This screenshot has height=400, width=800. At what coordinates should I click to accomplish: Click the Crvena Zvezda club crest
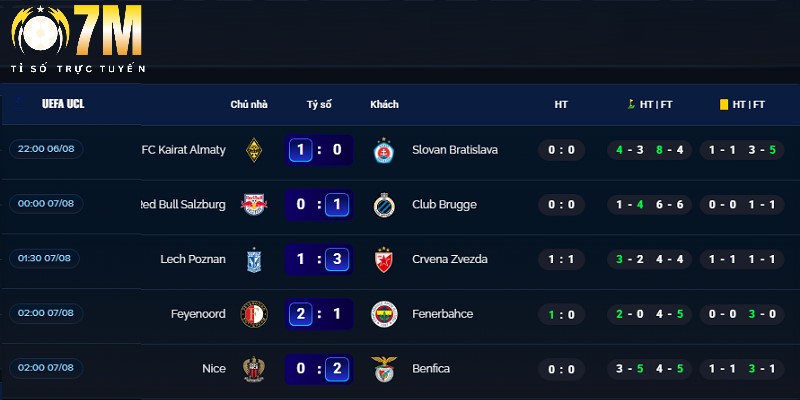pyautogui.click(x=383, y=259)
